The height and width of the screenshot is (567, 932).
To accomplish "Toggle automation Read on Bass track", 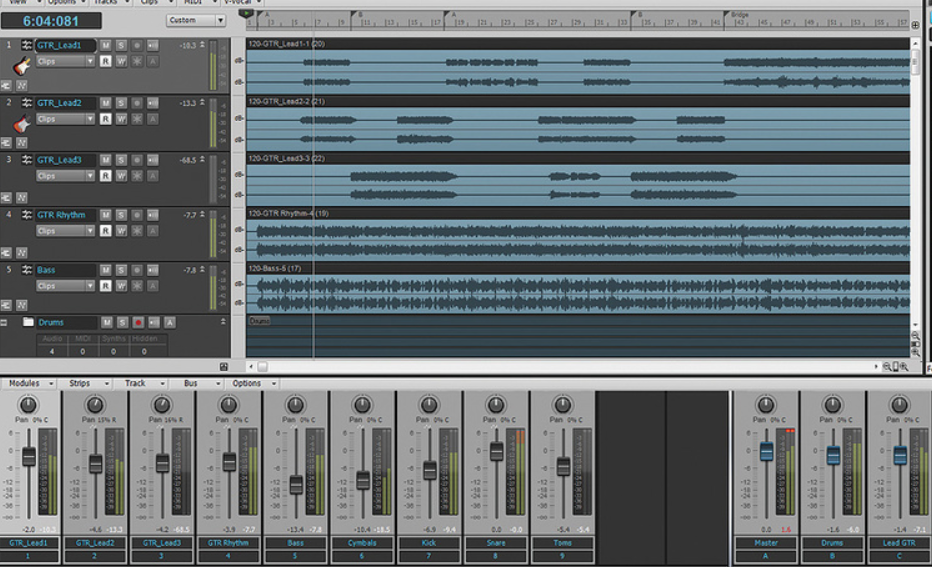I will [x=105, y=286].
